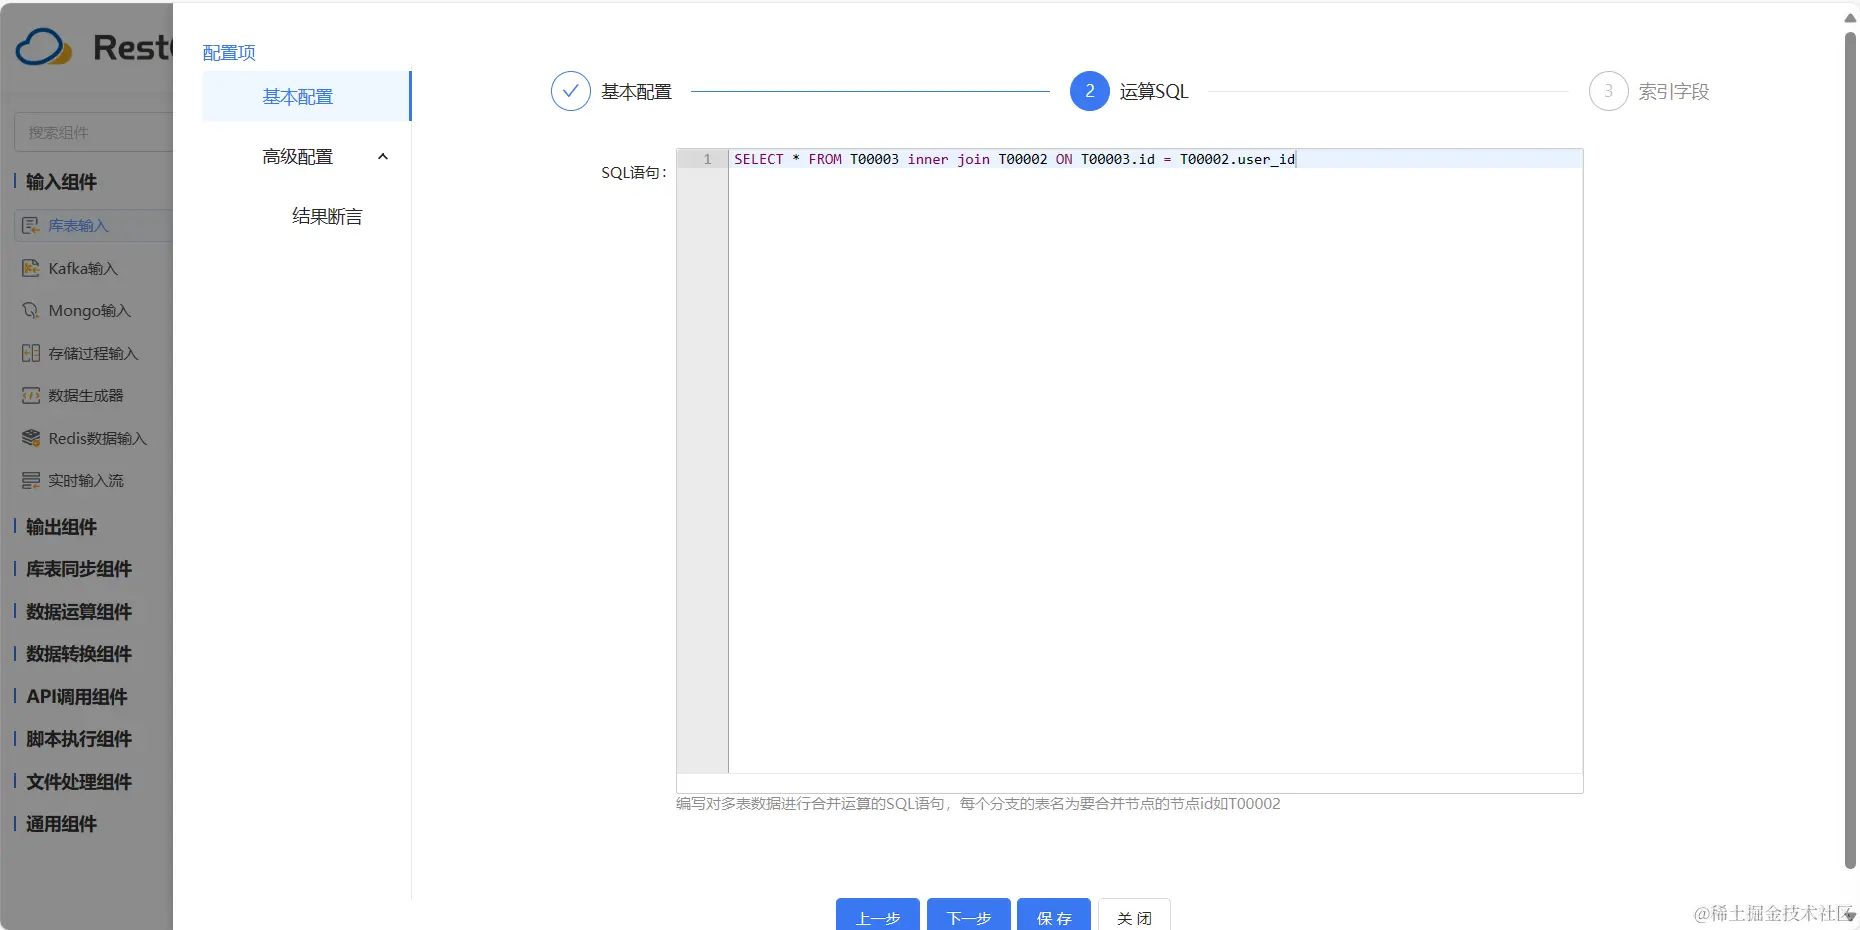Expand the API调用组件 section
1860x930 pixels.
pos(76,697)
